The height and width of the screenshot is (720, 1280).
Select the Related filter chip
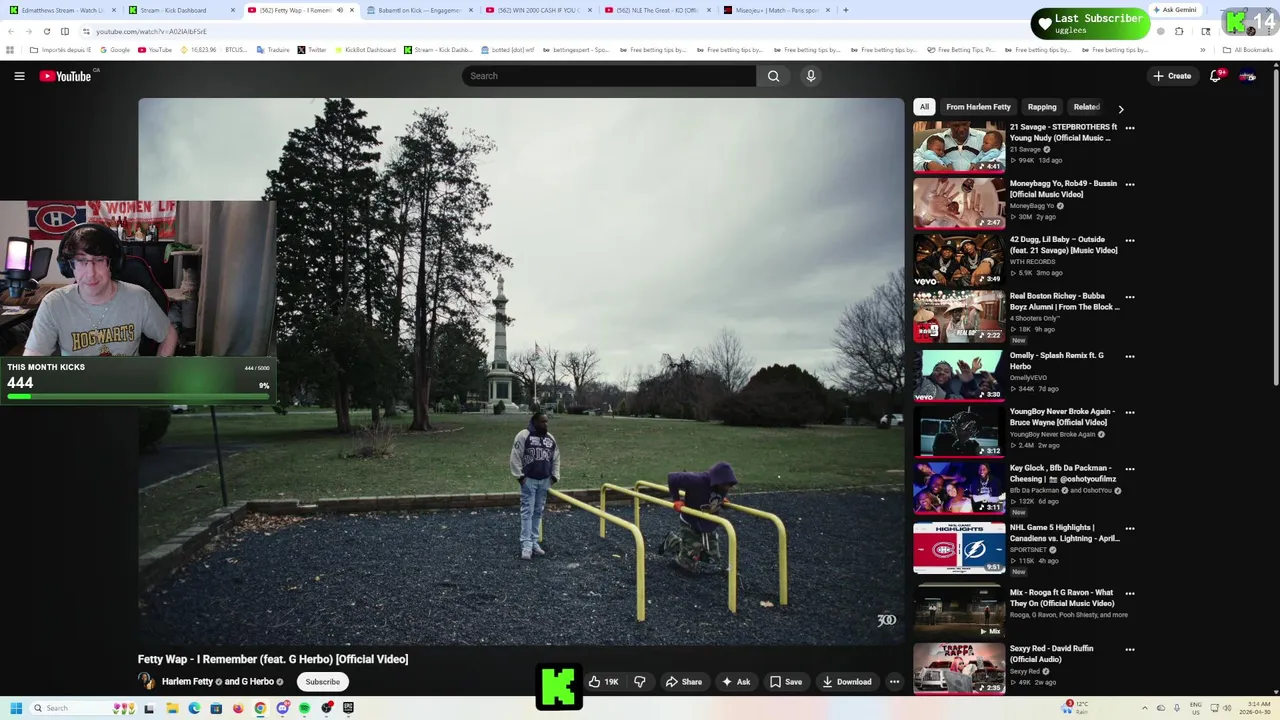tap(1086, 107)
